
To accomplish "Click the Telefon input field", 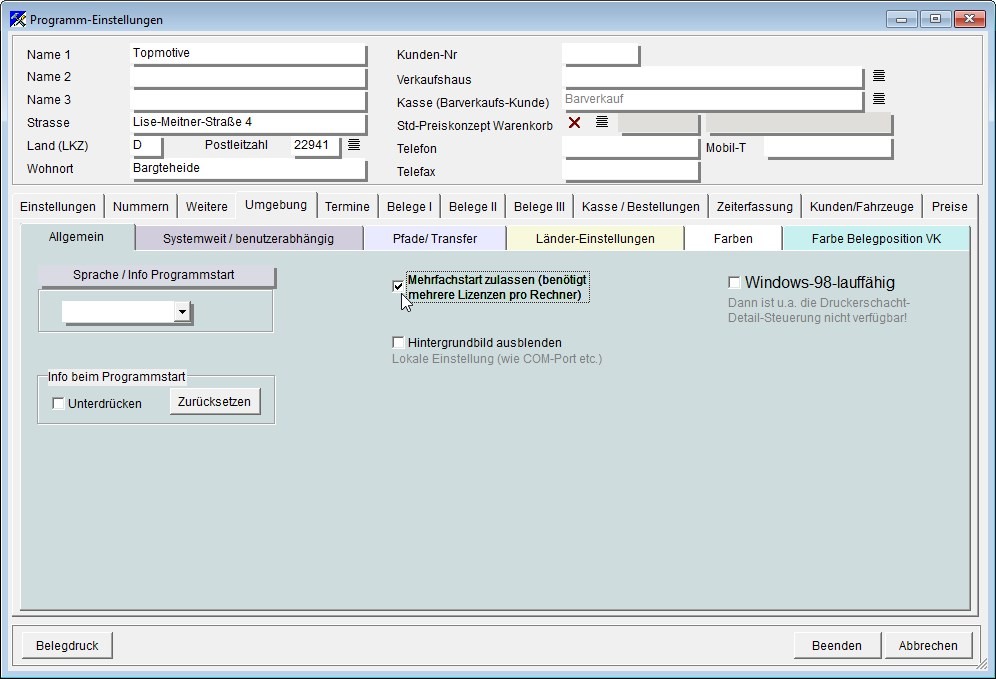I will [631, 147].
